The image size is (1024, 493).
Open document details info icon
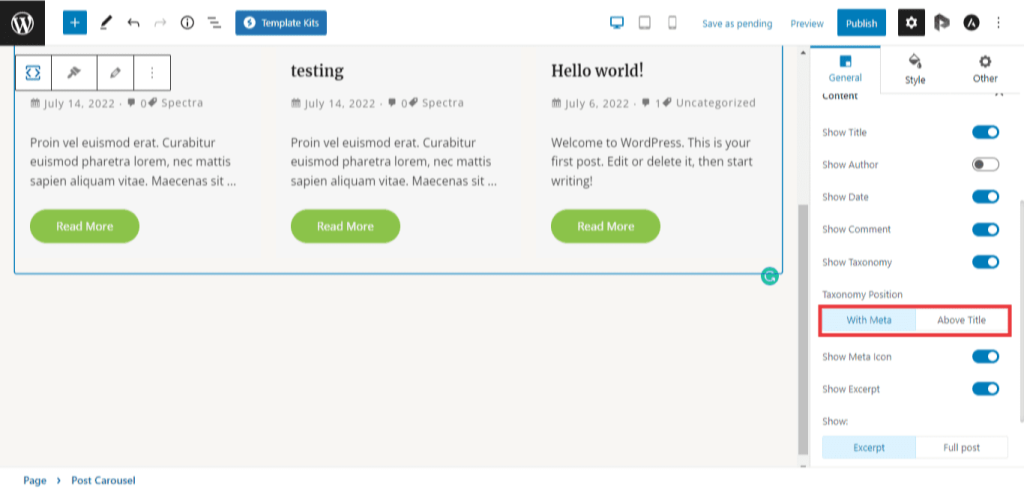pos(187,22)
